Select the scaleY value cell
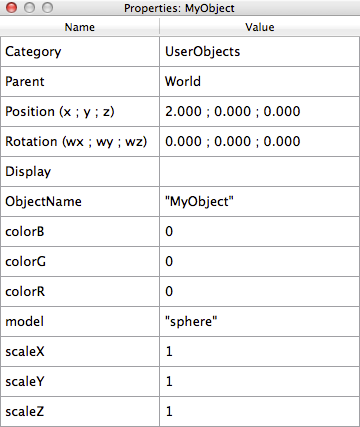Screen dimensions: 360x427 click(x=259, y=382)
